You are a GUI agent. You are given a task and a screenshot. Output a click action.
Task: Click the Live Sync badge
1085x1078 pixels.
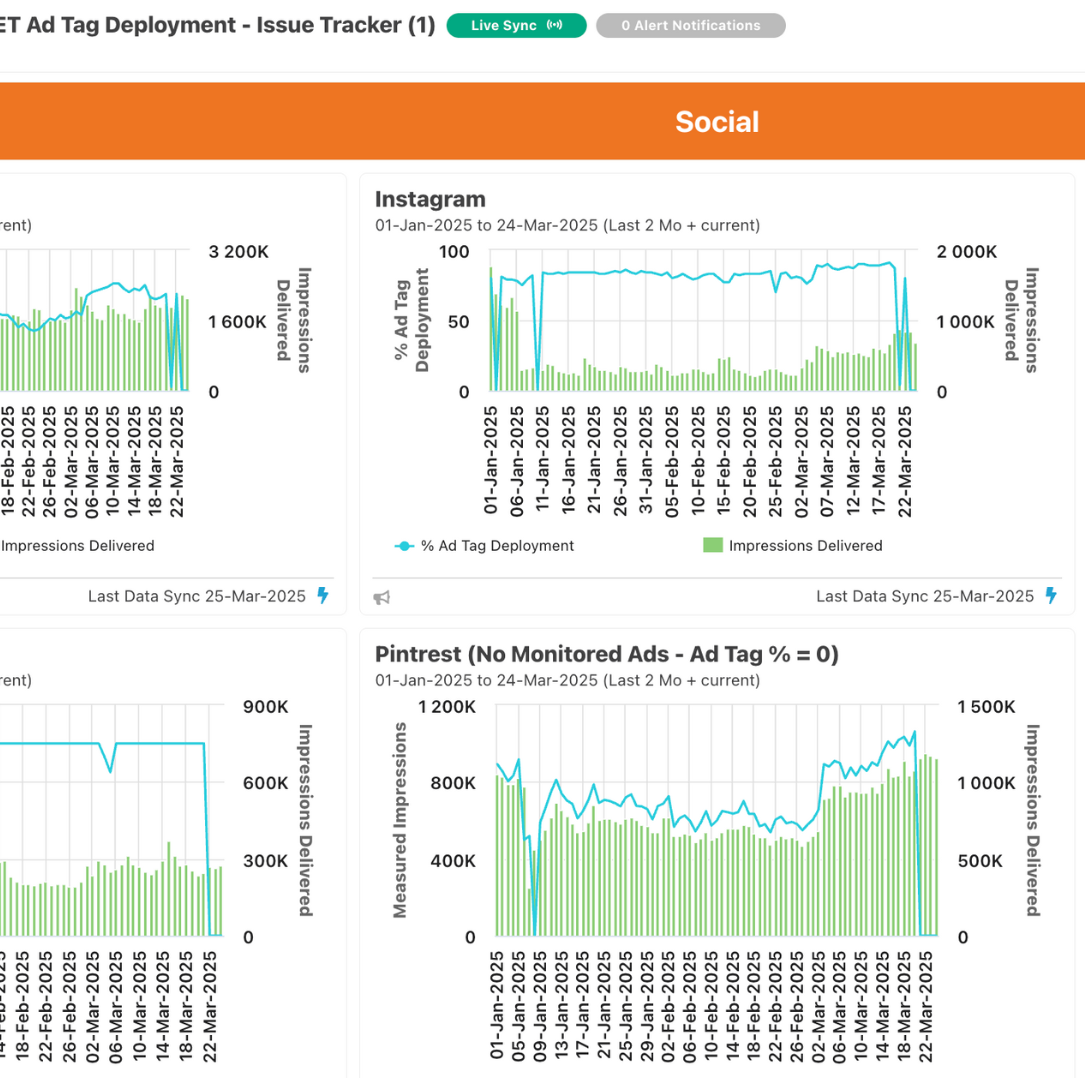(516, 26)
